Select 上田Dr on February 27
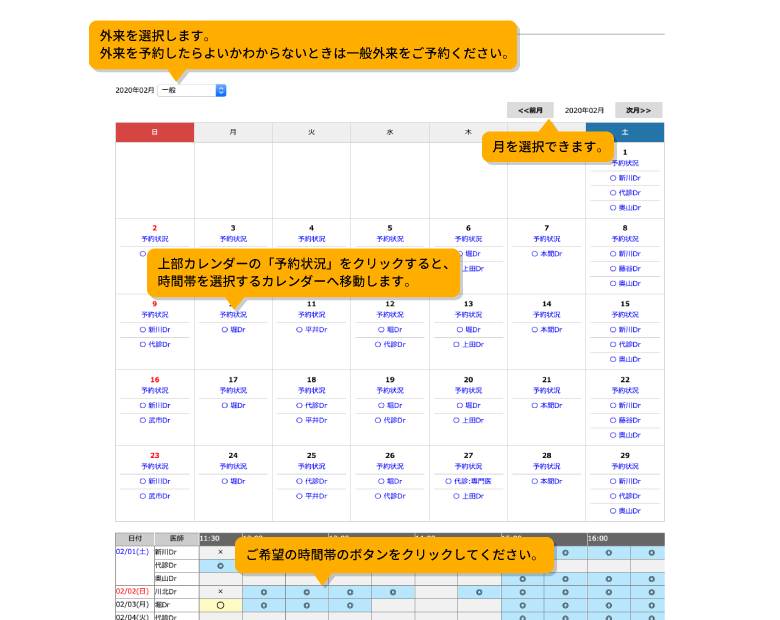This screenshot has width=780, height=620. point(468,496)
